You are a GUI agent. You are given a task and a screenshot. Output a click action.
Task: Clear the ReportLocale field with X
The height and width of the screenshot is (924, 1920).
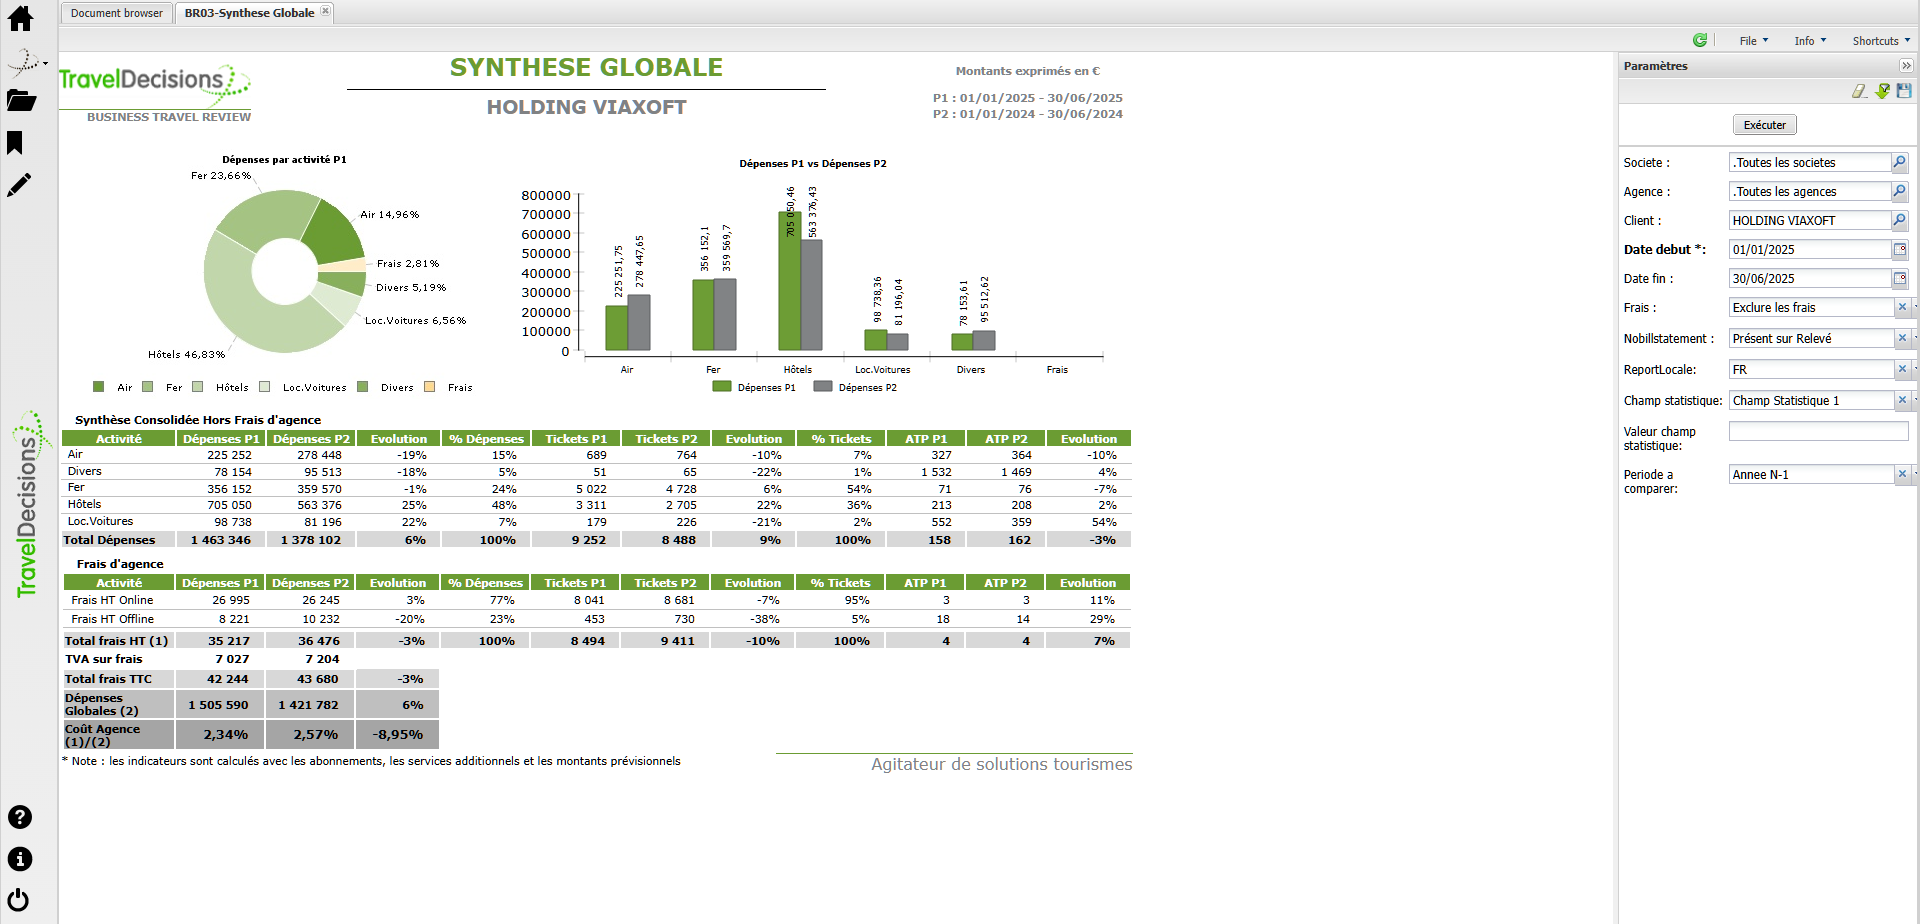[1902, 369]
